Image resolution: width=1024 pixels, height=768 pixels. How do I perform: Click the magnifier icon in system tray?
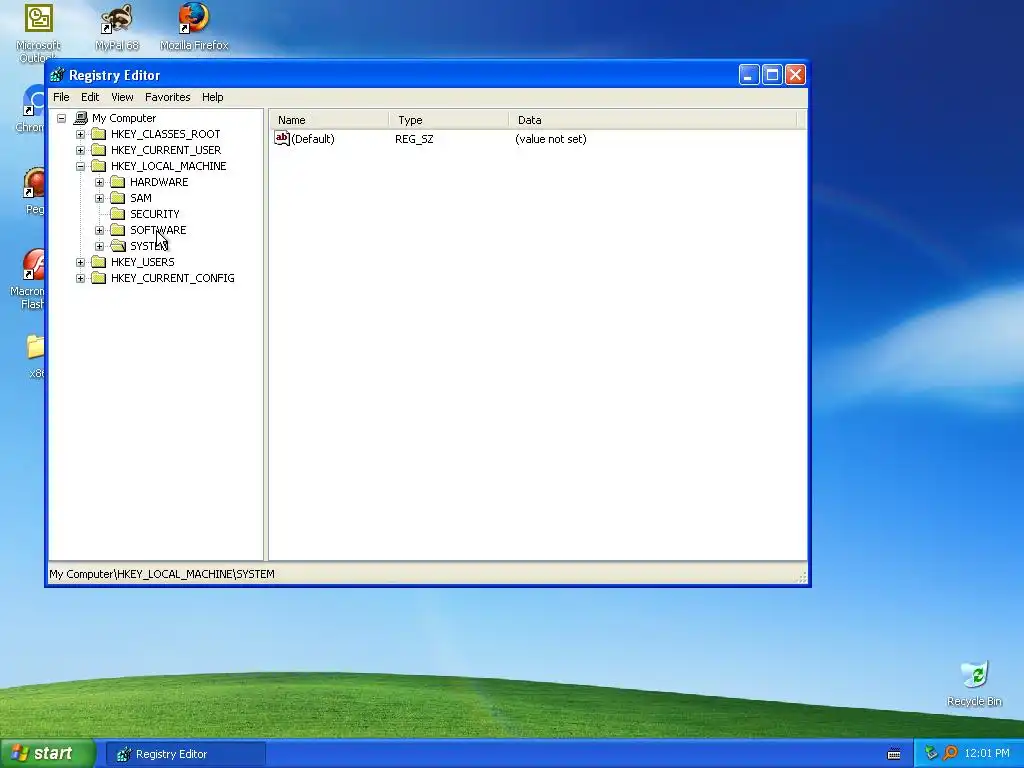pos(950,754)
